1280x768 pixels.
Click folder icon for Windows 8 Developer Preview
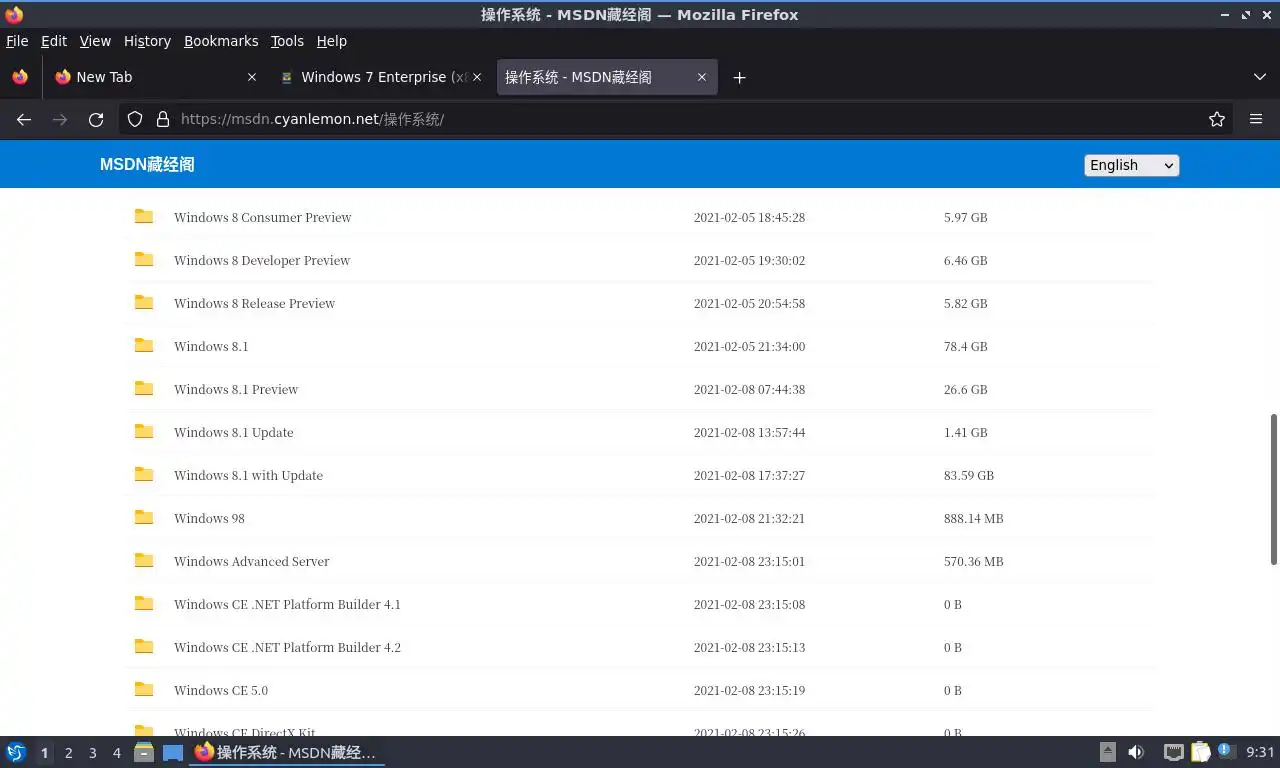(x=144, y=259)
